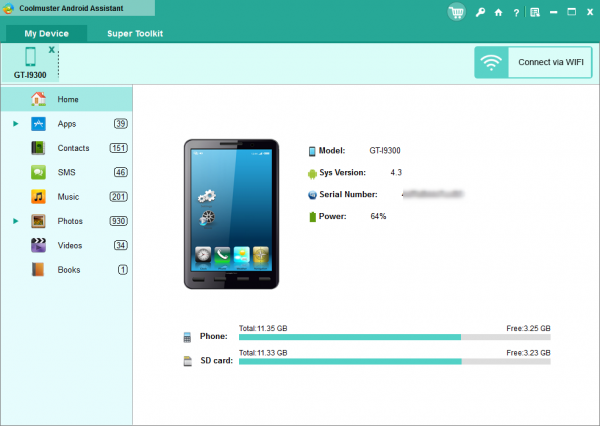The height and width of the screenshot is (426, 600).
Task: Open the shopping cart purchase icon
Action: (458, 12)
